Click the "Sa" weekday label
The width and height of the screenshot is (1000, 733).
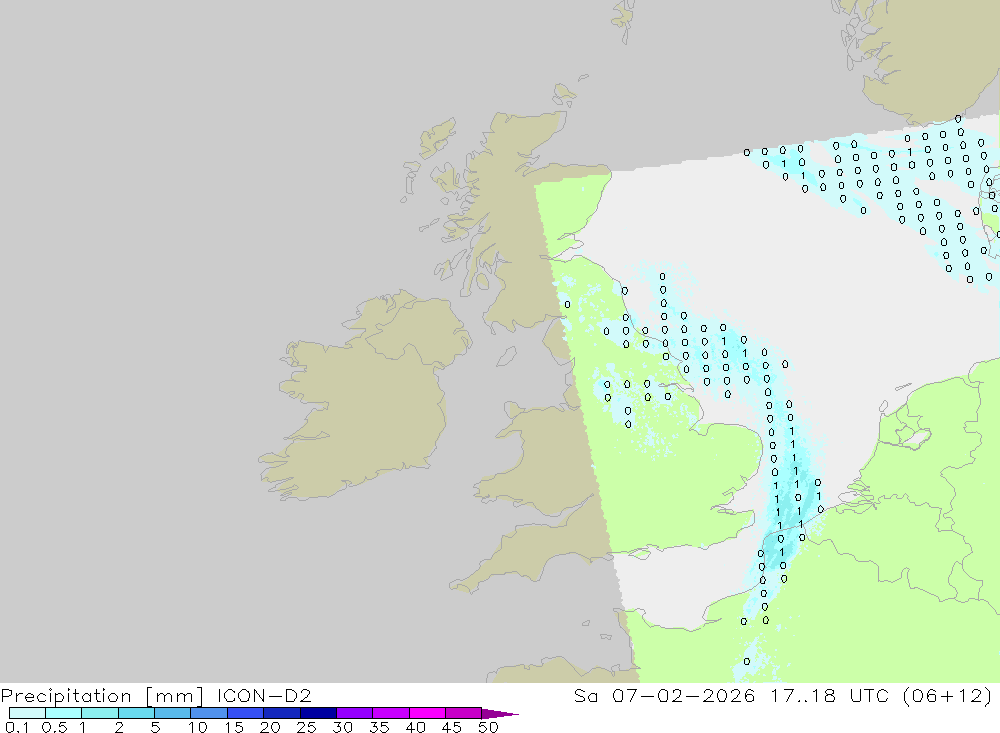[585, 695]
